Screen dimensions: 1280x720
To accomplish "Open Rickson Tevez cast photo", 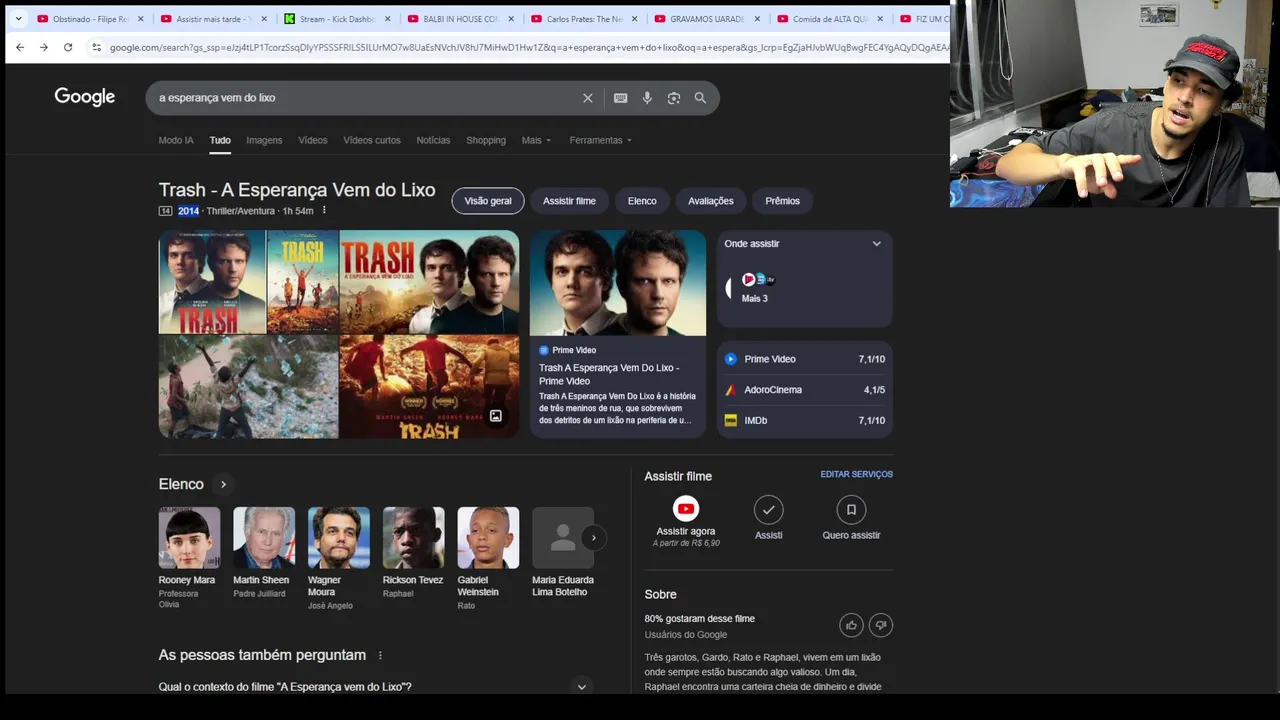I will (x=414, y=538).
